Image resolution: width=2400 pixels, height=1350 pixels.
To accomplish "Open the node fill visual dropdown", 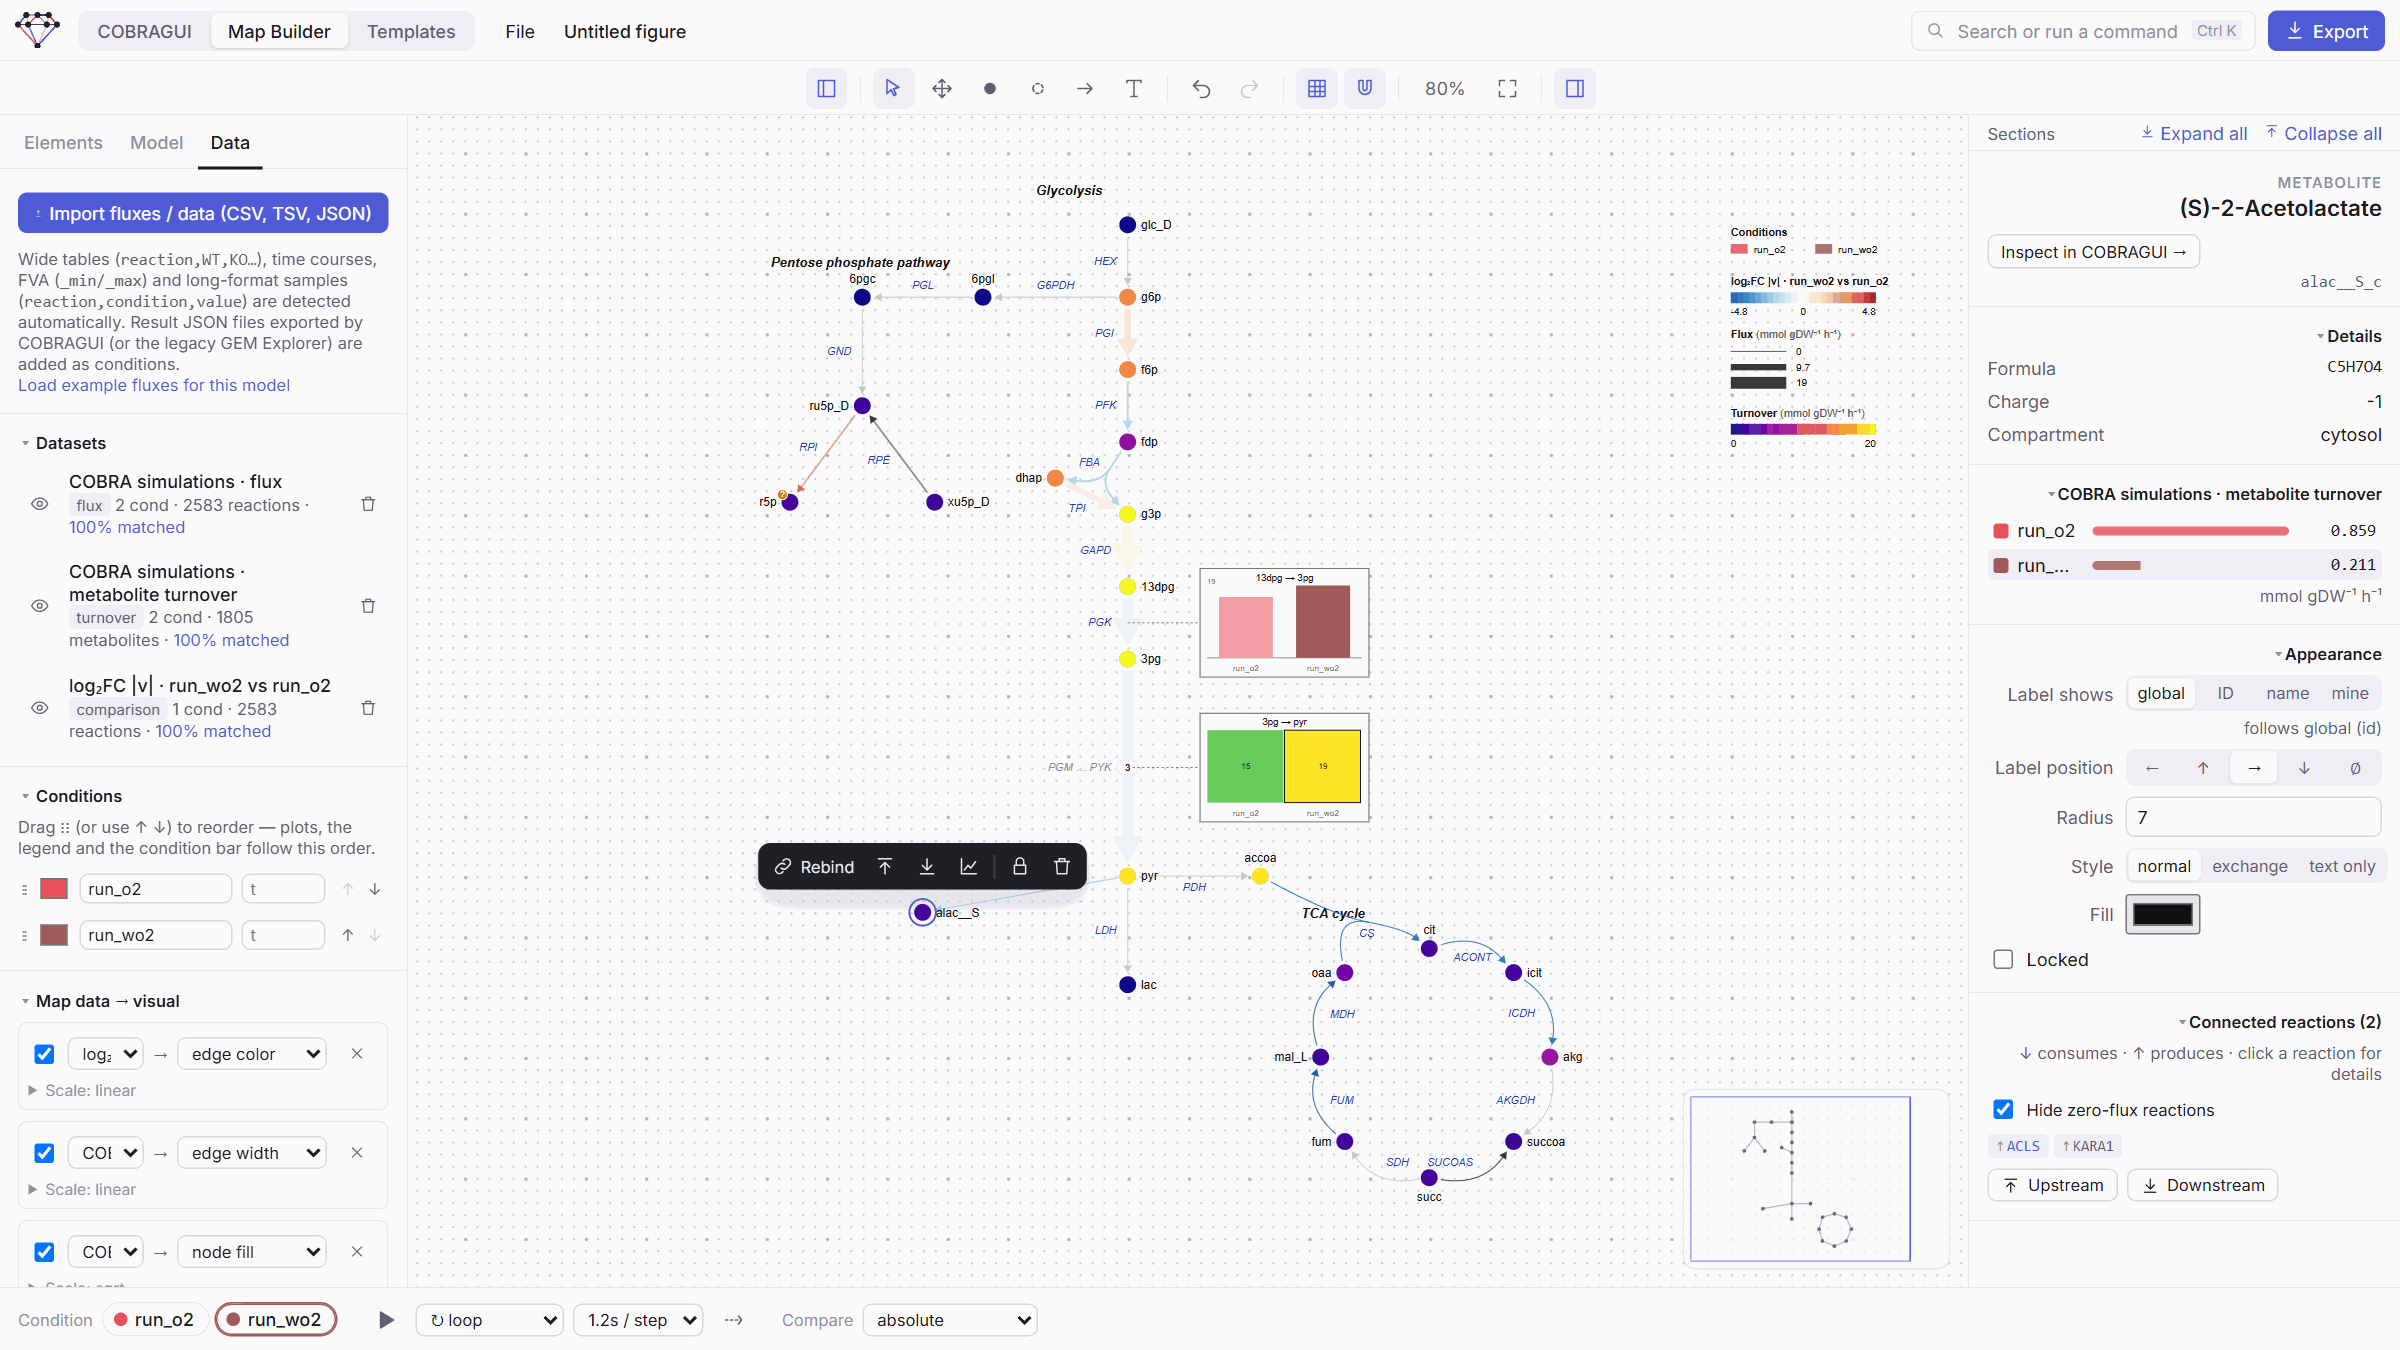I will [252, 1252].
